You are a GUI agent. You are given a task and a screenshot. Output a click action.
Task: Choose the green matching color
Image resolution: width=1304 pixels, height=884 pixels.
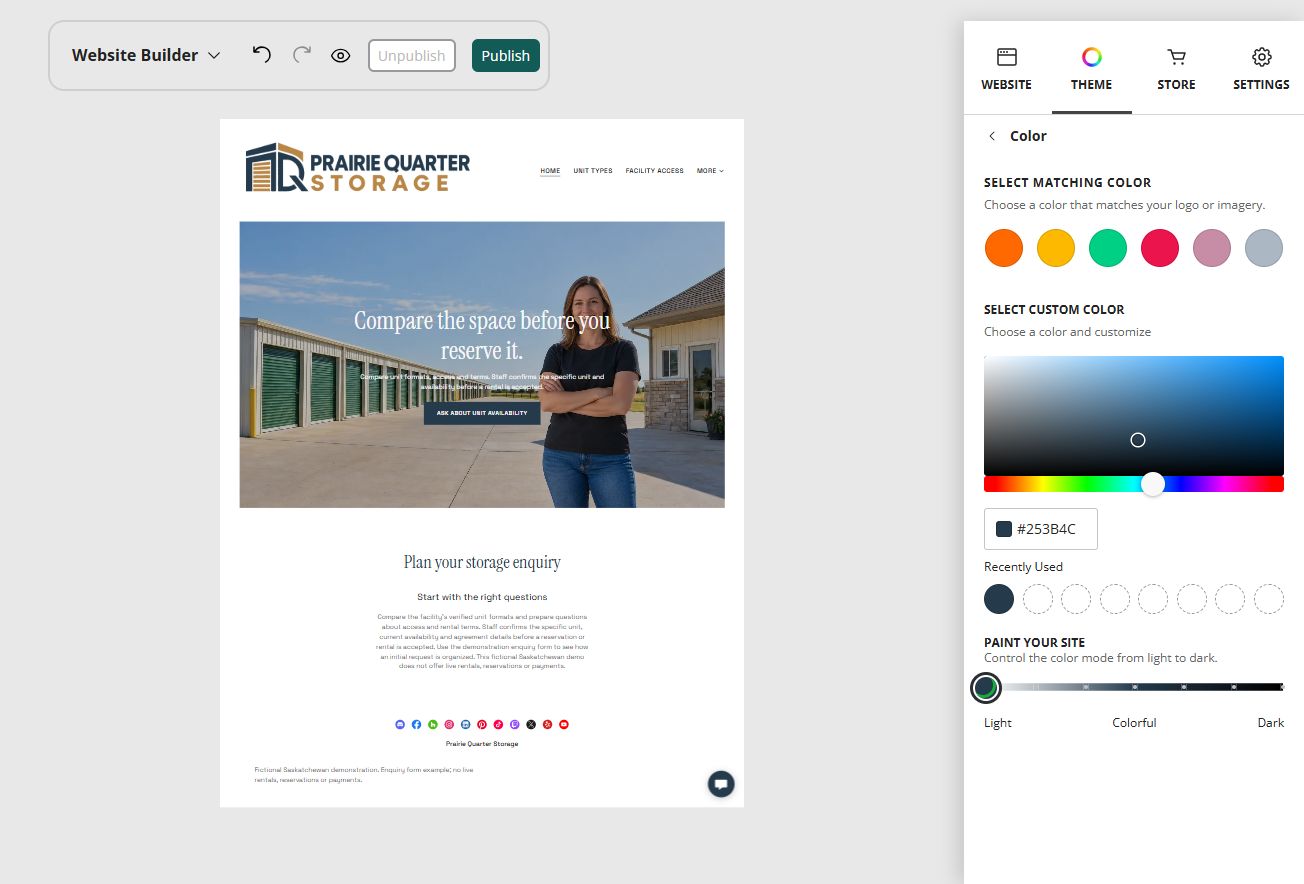tap(1108, 248)
